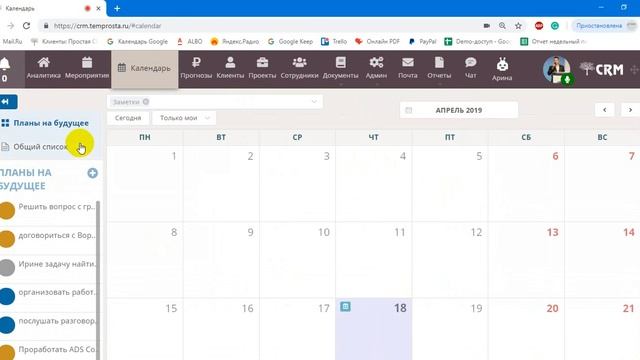Viewport: 640px width, 360px height.
Task: Click the red adblock extension icon
Action: coord(539,26)
